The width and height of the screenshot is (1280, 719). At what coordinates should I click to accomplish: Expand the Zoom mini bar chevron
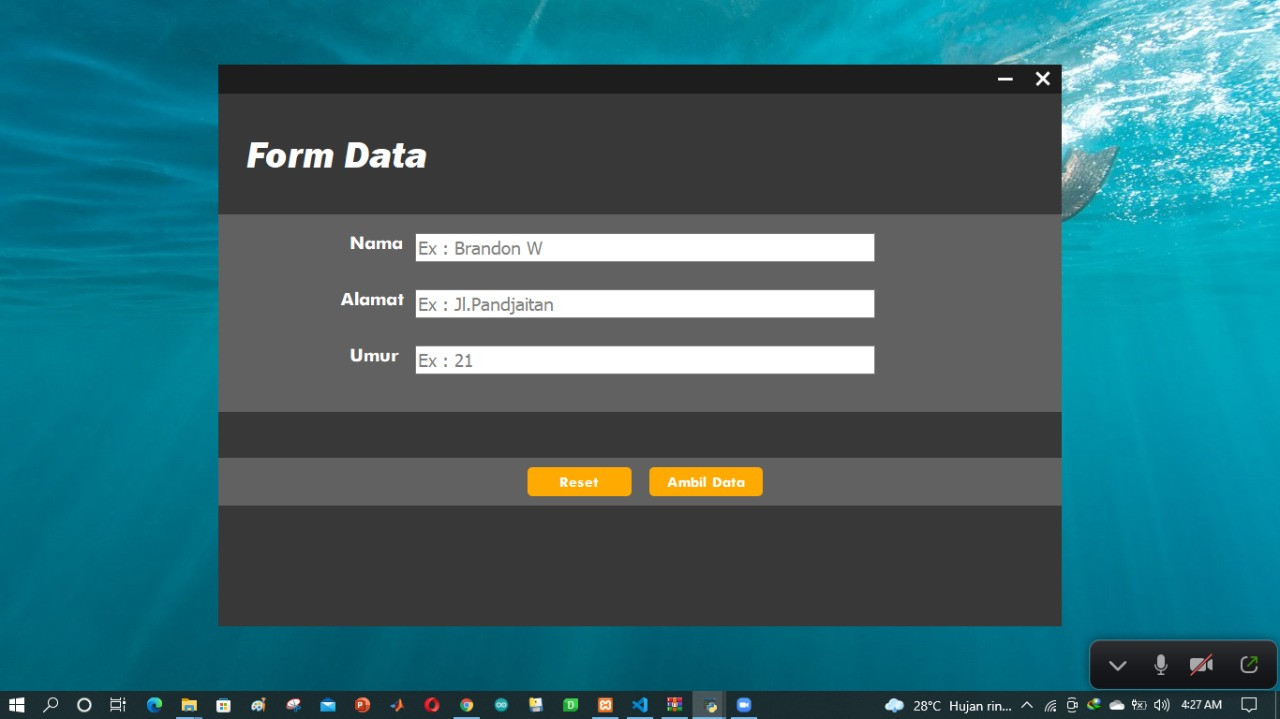pyautogui.click(x=1117, y=665)
